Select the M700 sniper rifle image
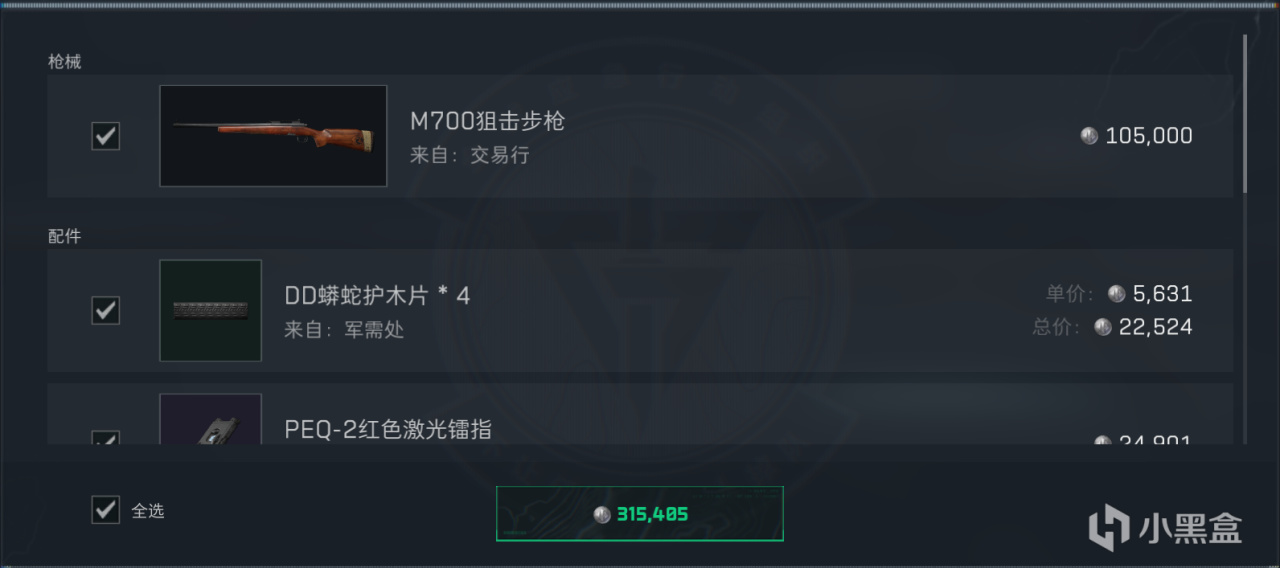1280x568 pixels. [x=273, y=136]
